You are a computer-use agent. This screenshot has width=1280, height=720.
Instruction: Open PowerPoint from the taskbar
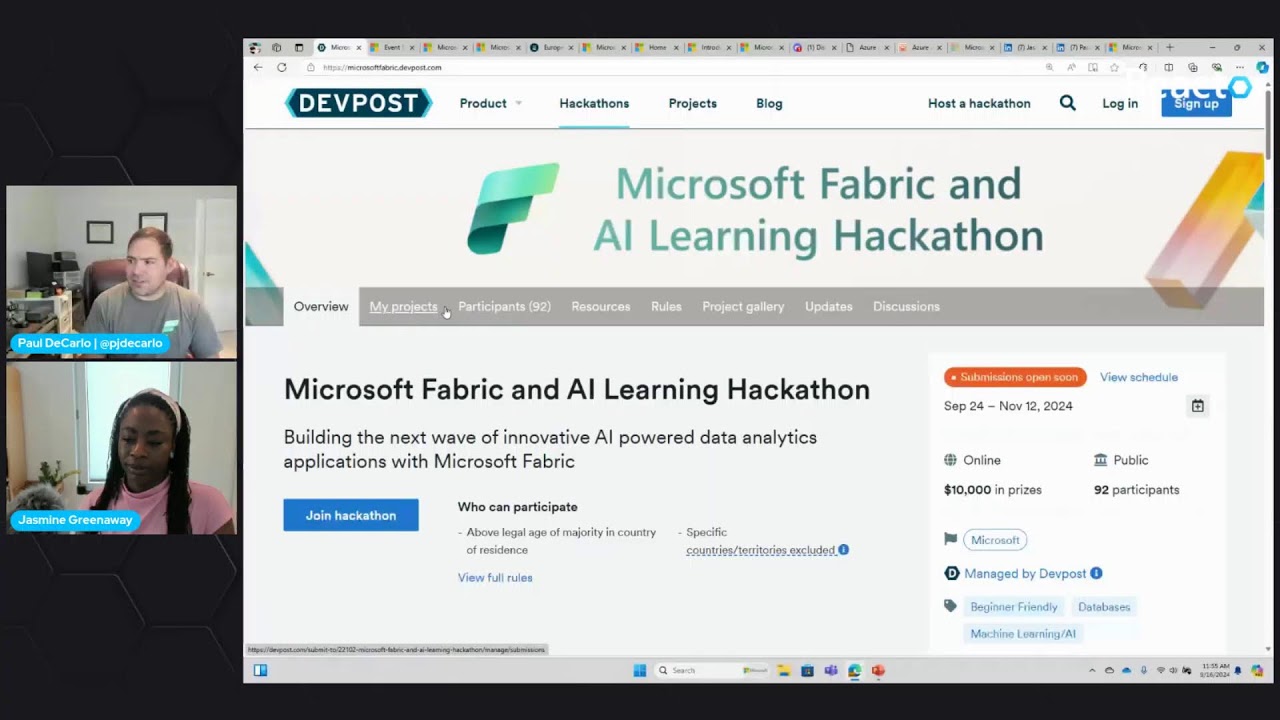pyautogui.click(x=878, y=670)
